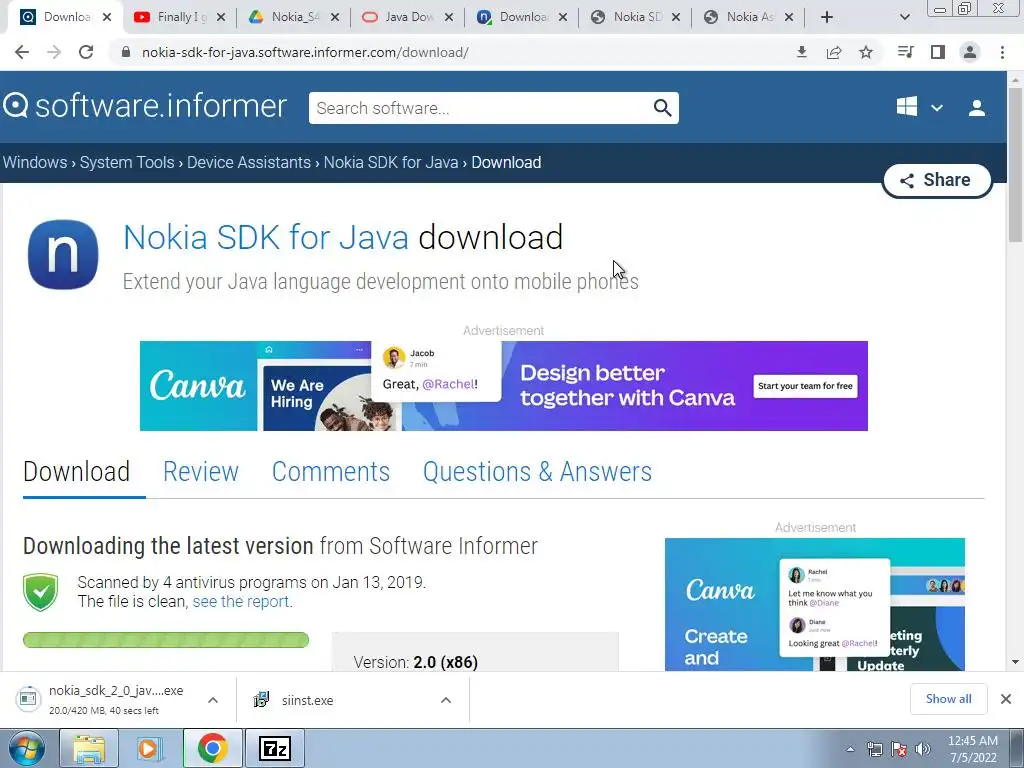Click the Windows platform icon in header
The width and height of the screenshot is (1024, 768).
pos(906,106)
